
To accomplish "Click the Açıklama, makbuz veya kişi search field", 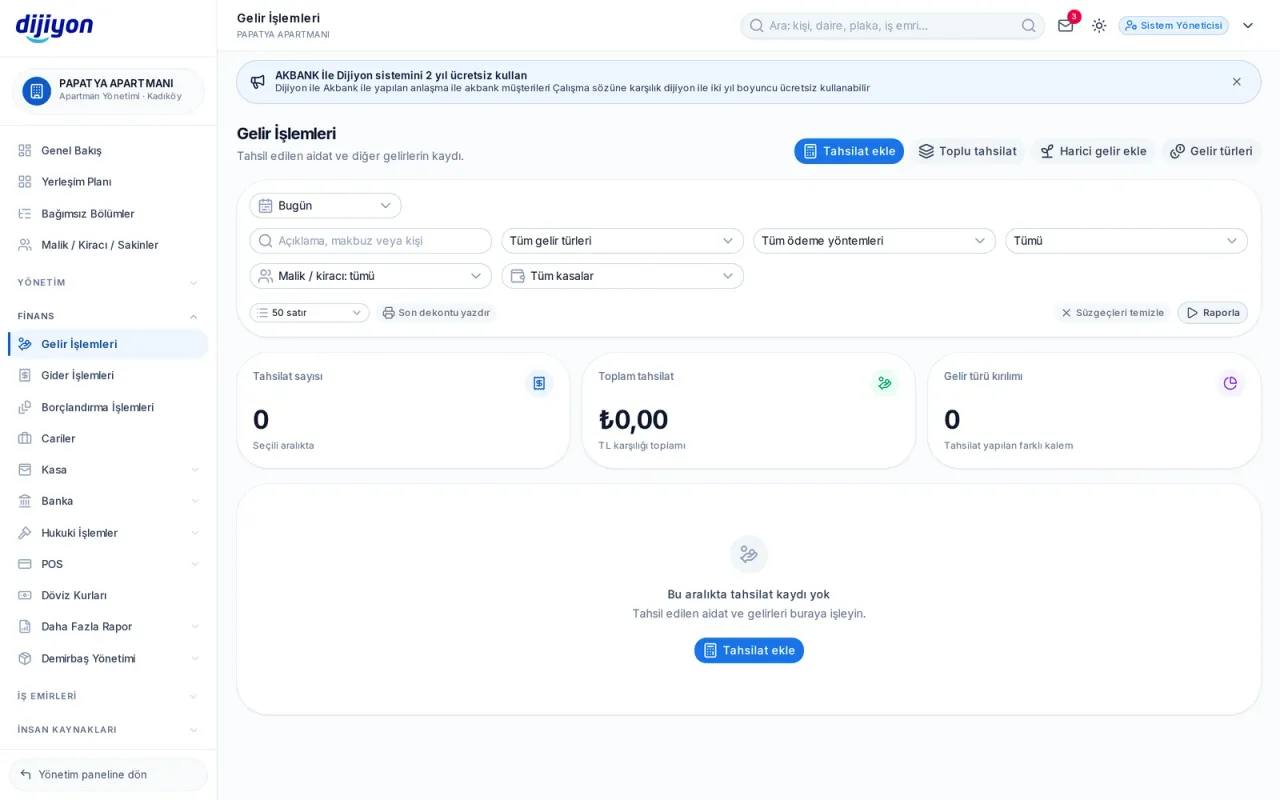I will (x=370, y=241).
